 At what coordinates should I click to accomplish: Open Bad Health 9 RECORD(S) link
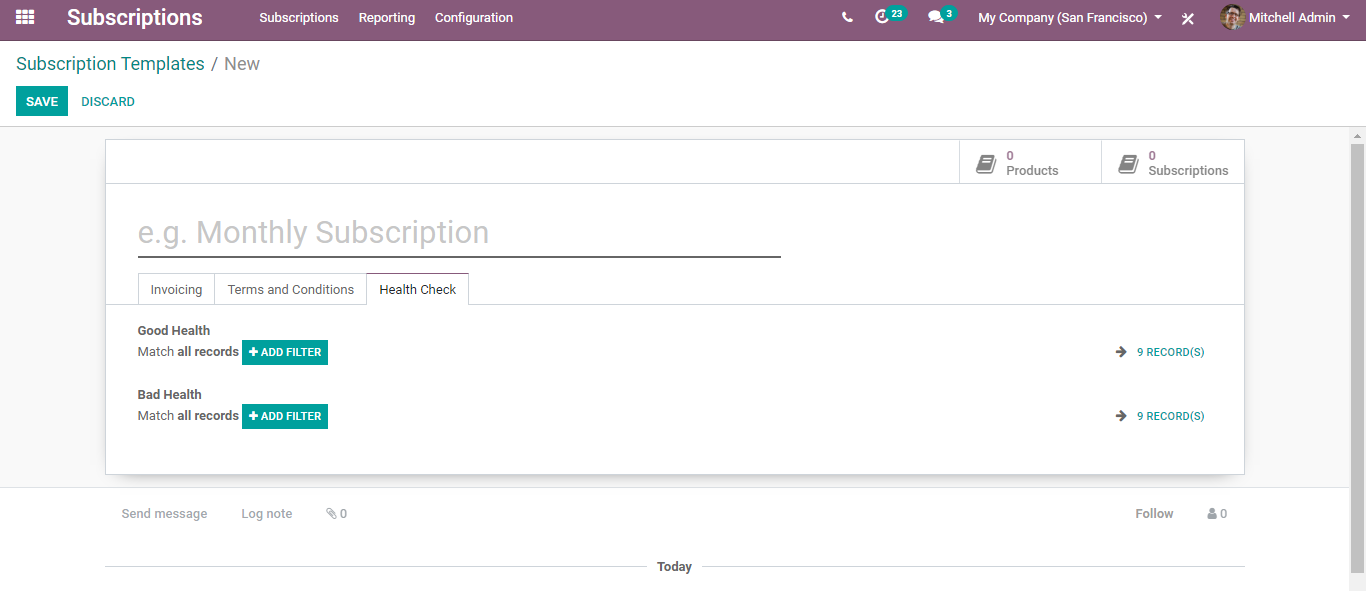coord(1170,416)
